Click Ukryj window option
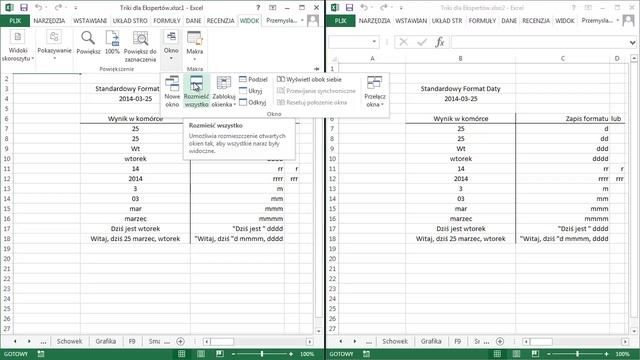This screenshot has width=640, height=360. [x=251, y=91]
